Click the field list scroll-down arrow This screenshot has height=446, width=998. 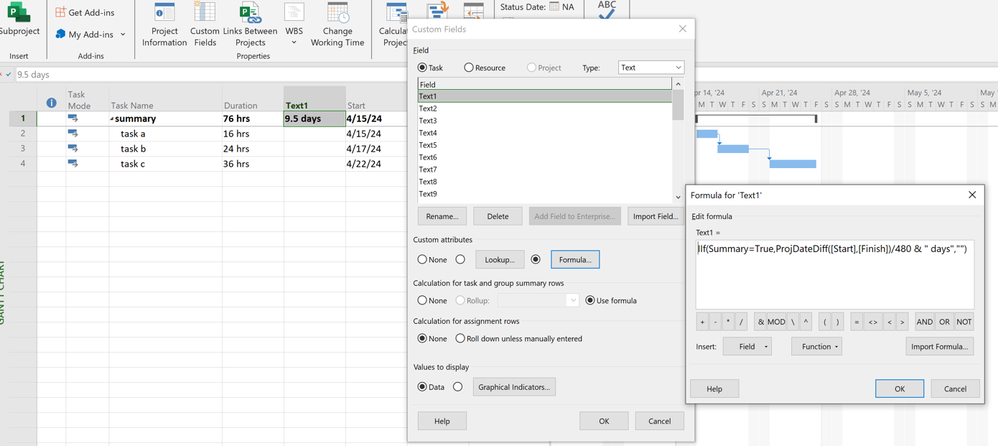(678, 198)
